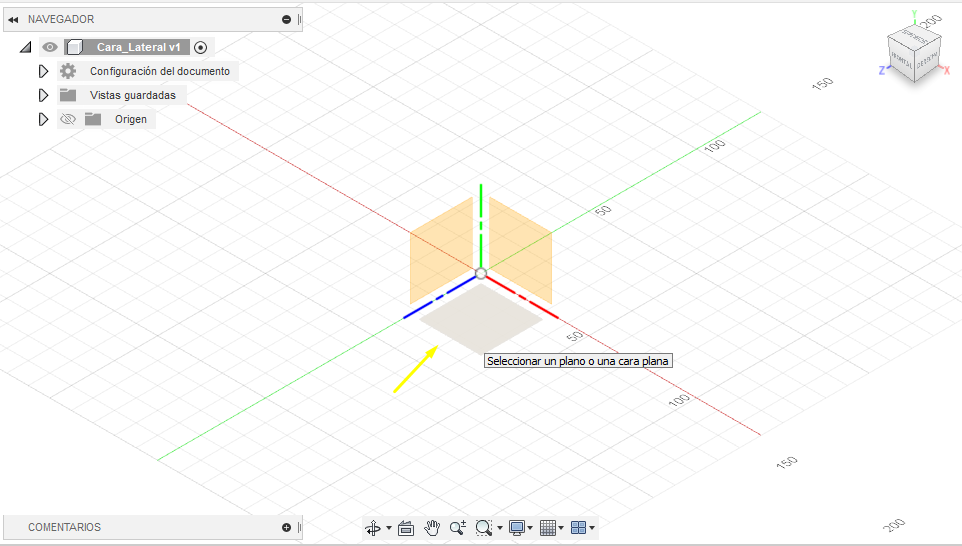Expand the Viewports dropdown arrow
The image size is (962, 546).
click(592, 528)
